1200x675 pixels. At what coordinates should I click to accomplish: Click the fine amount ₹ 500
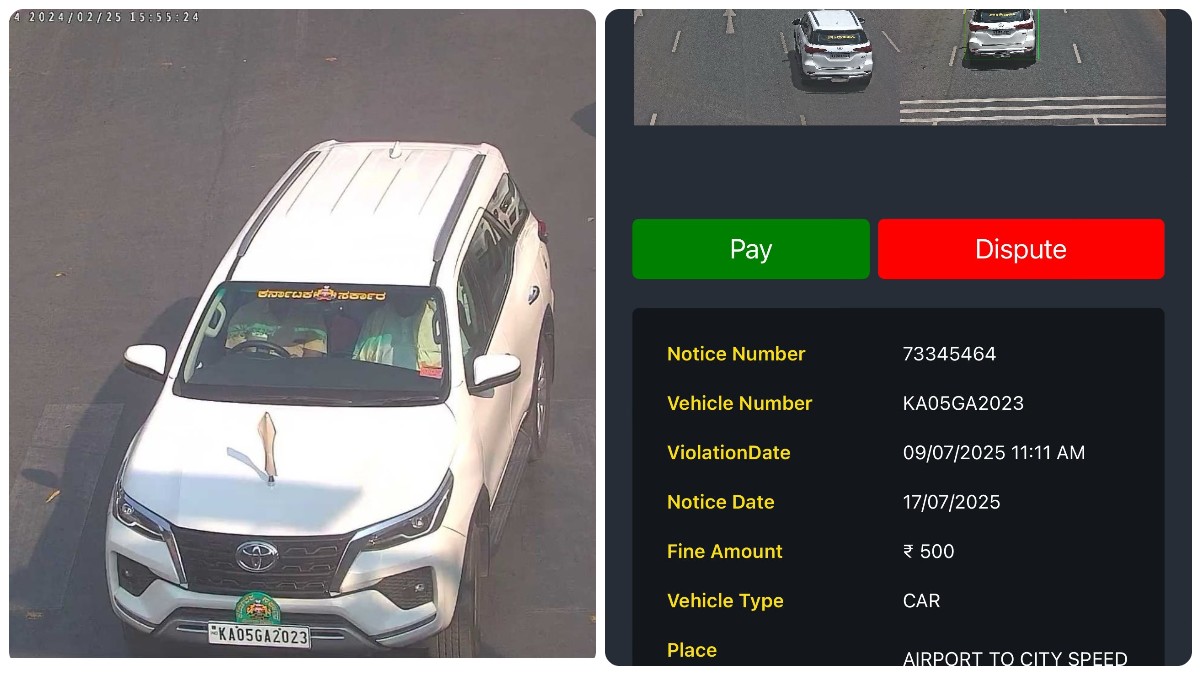(928, 551)
